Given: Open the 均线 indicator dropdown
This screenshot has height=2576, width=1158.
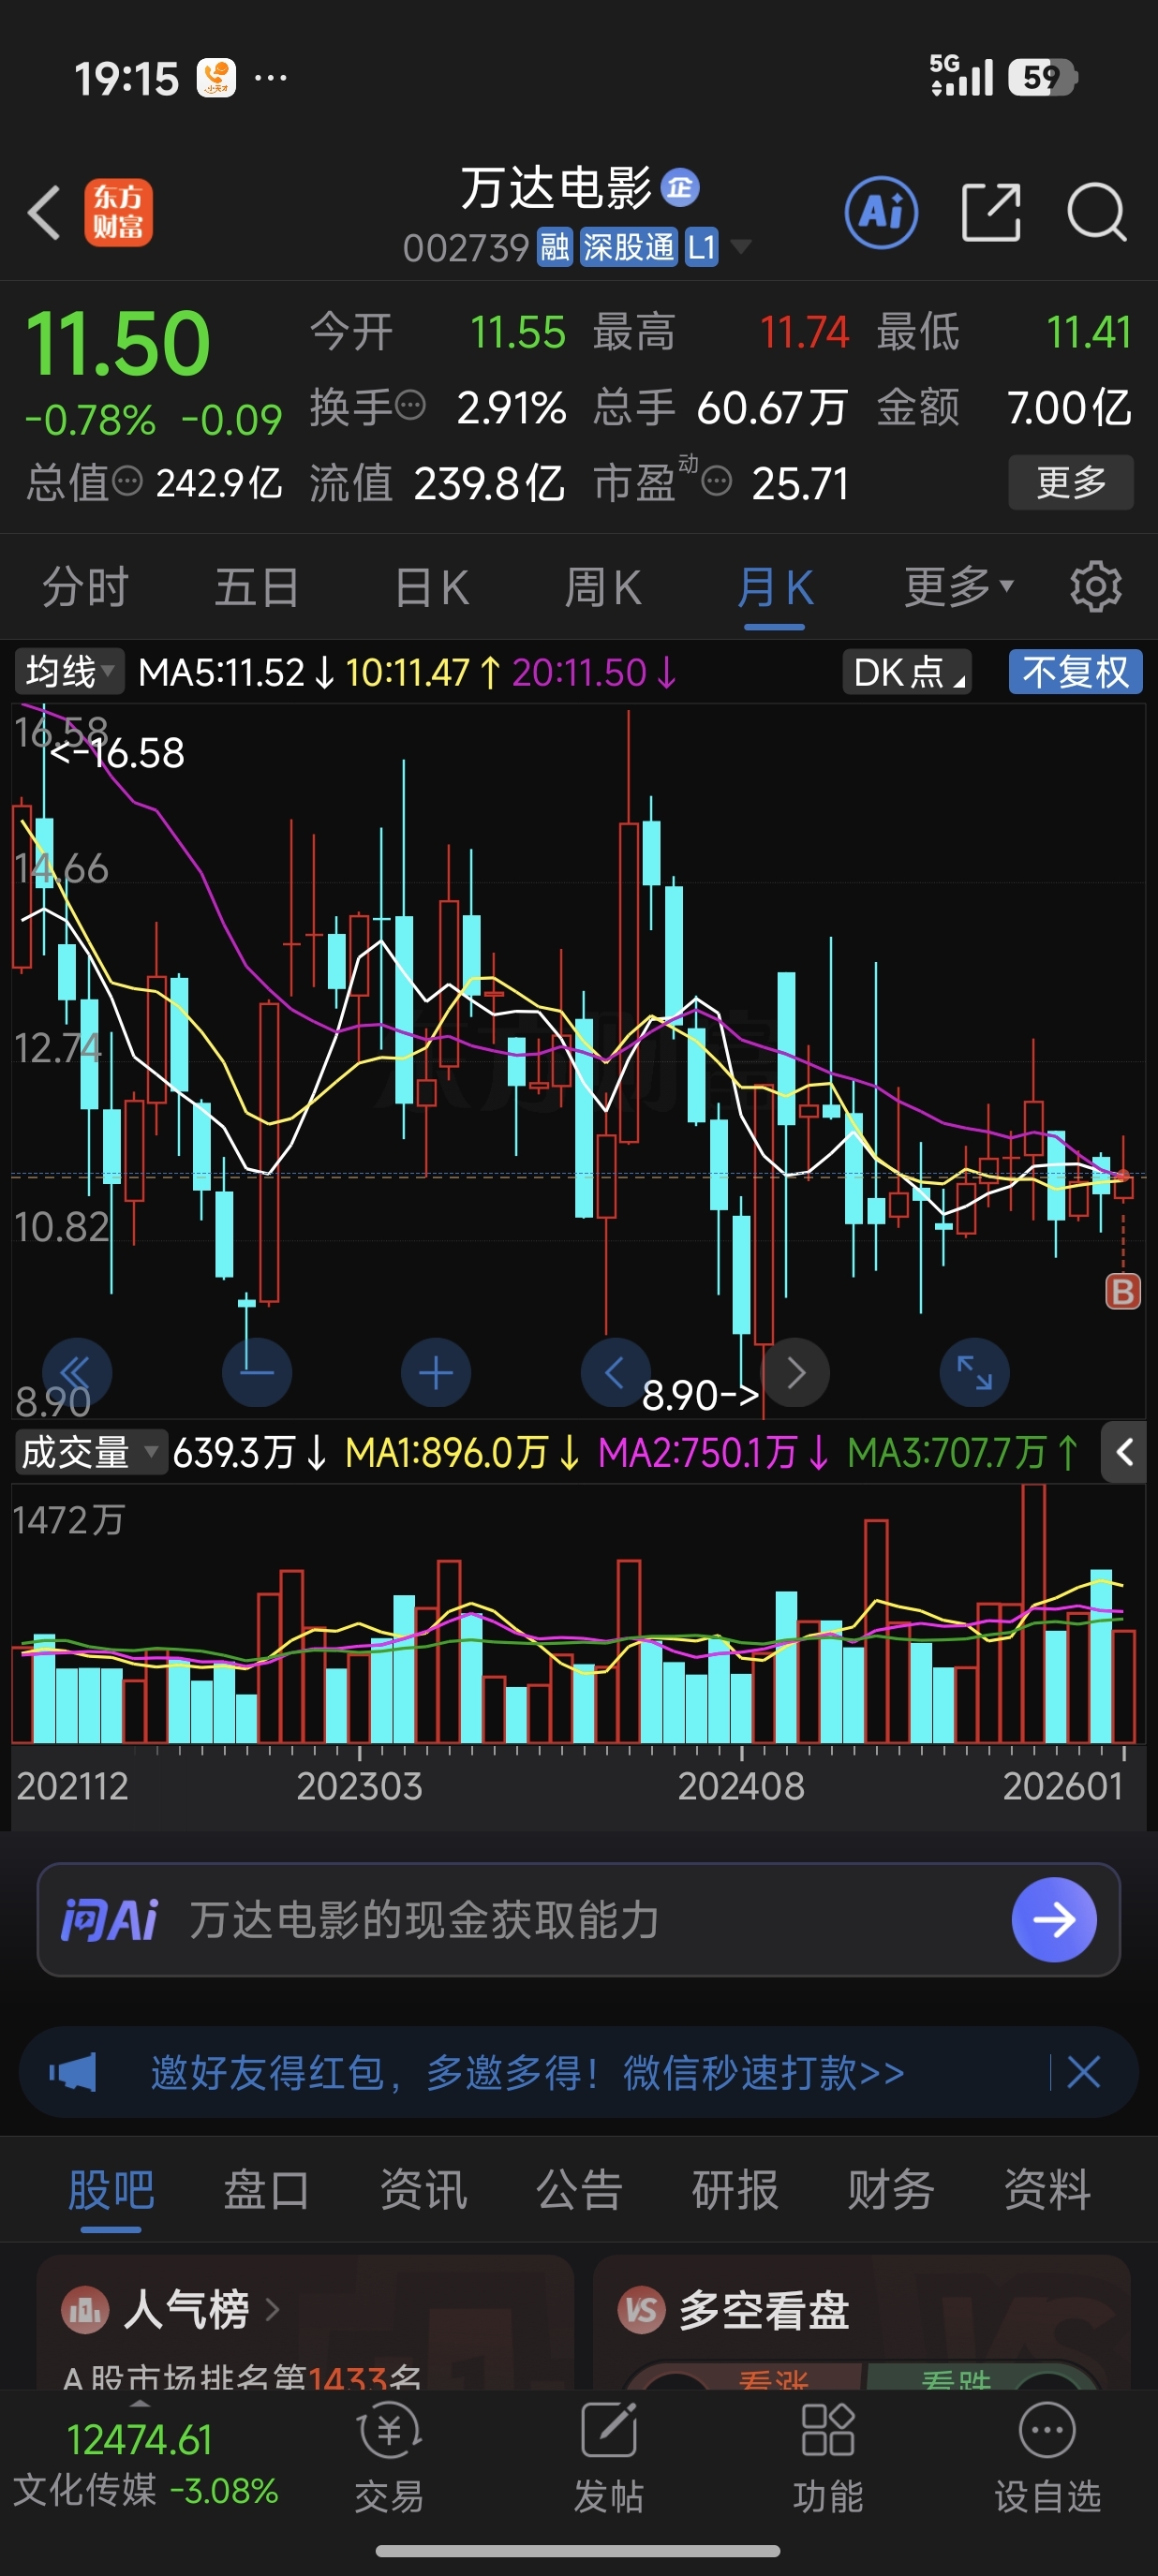Looking at the screenshot, I should click(x=70, y=672).
